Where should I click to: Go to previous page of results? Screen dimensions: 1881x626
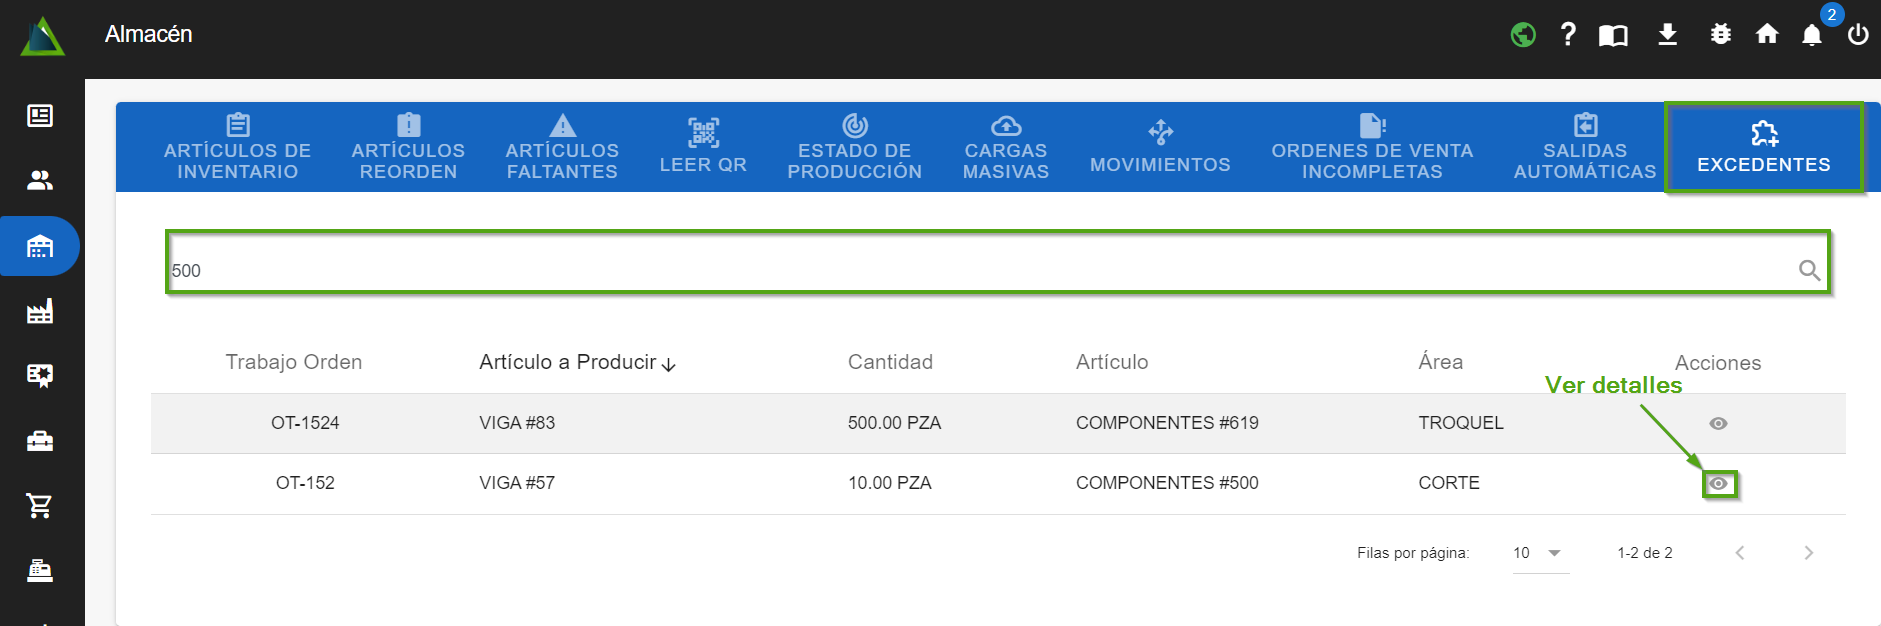(x=1739, y=553)
